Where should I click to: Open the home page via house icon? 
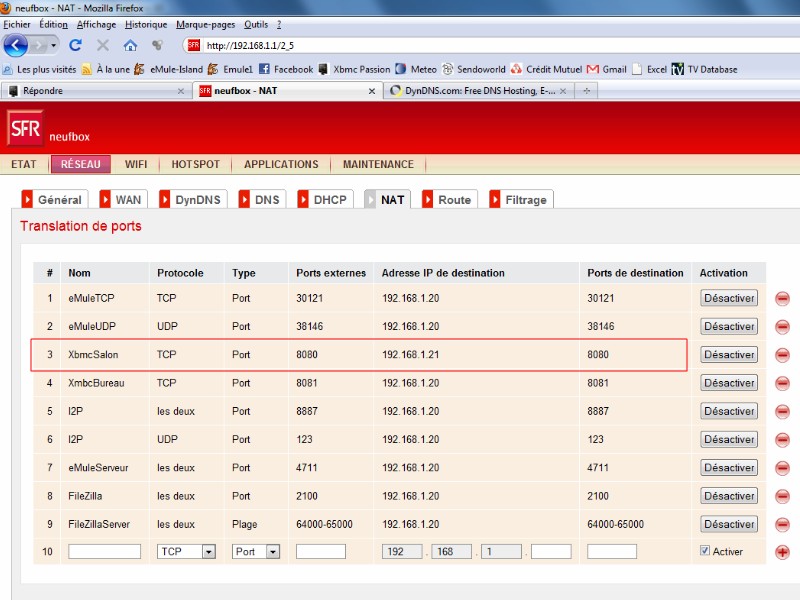pyautogui.click(x=130, y=45)
